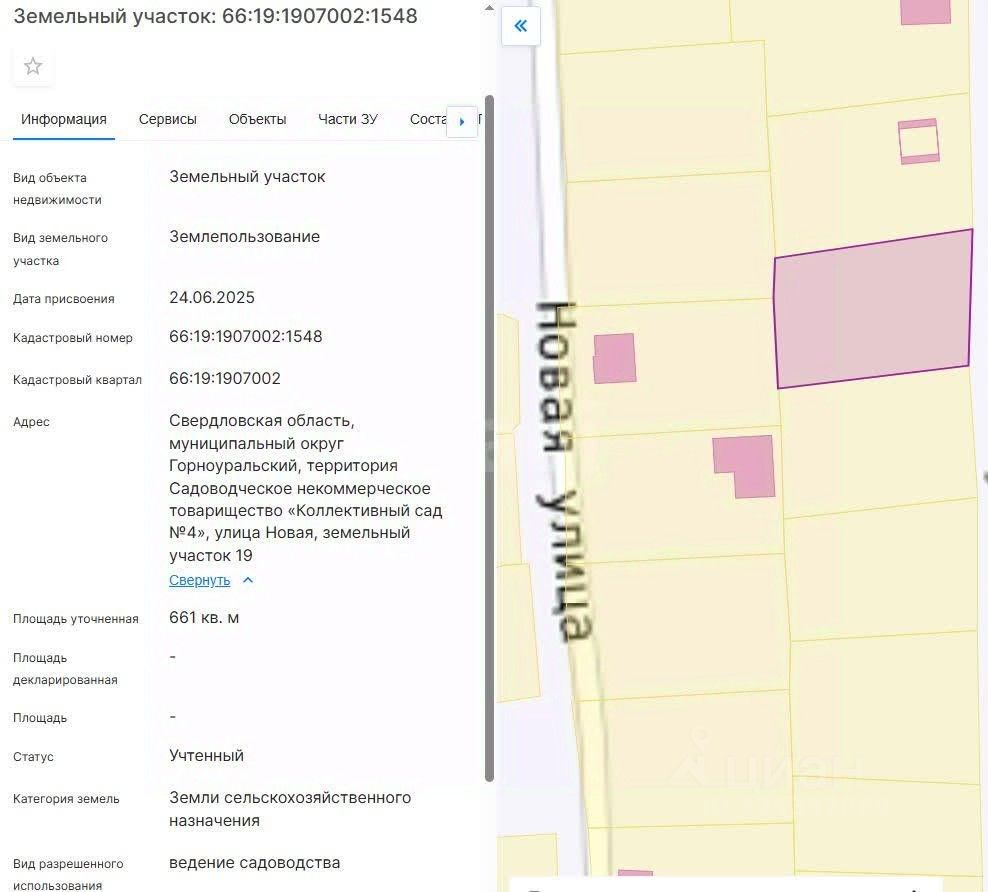Open the Информация tab
The image size is (988, 892).
[x=64, y=119]
